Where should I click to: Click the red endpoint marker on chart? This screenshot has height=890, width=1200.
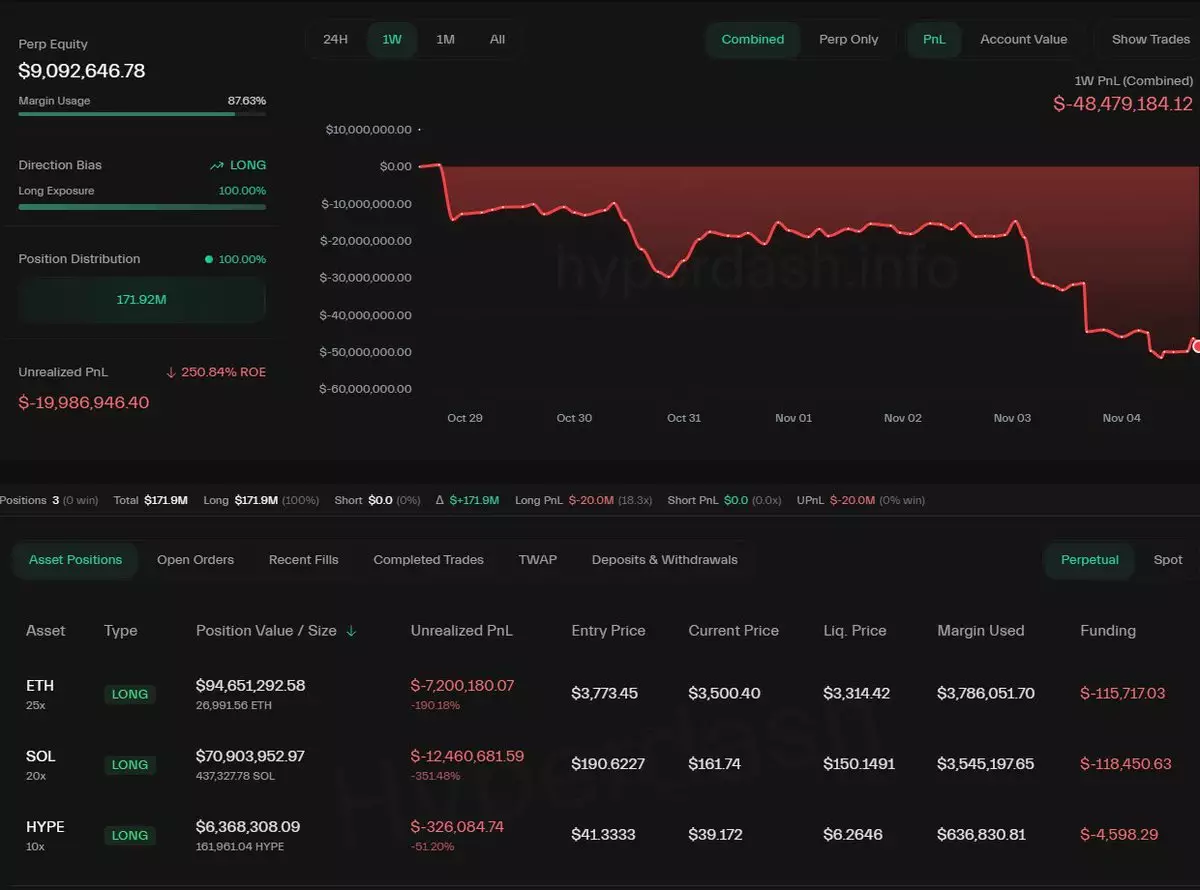click(1196, 346)
